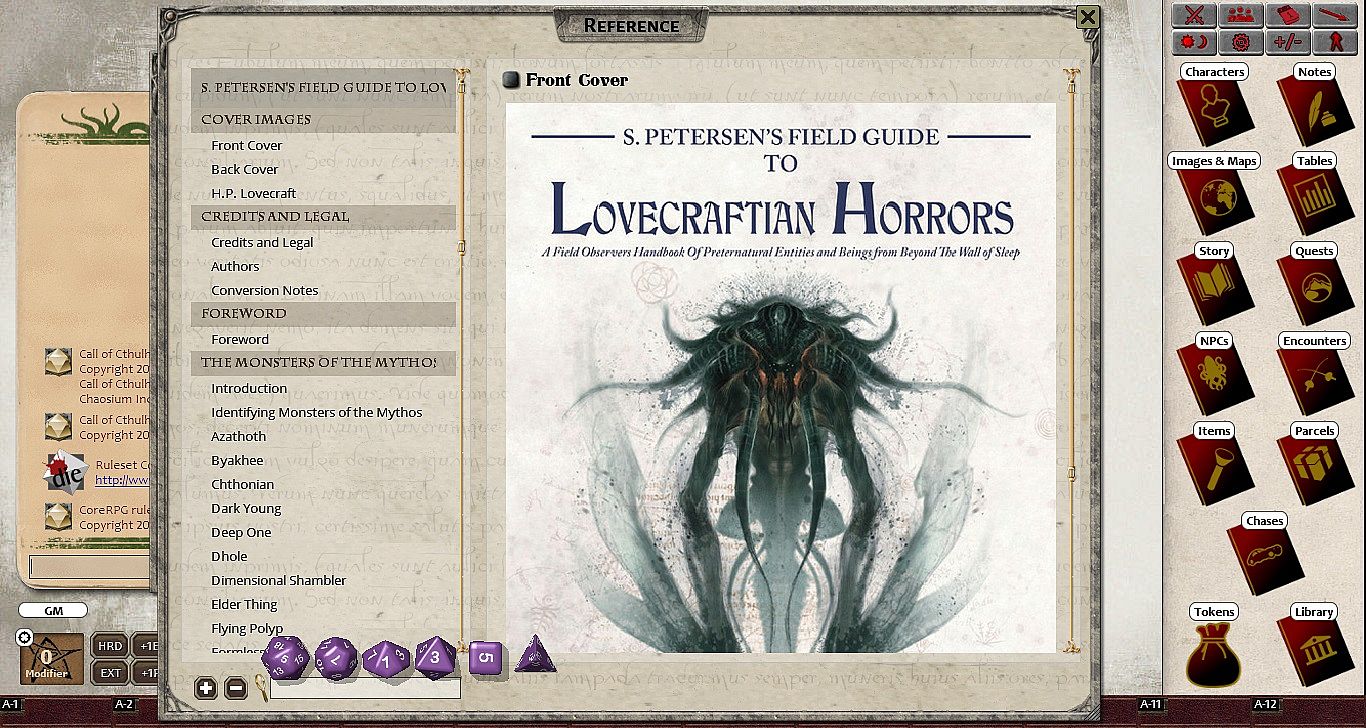Screen dimensions: 1366x728
Task: Close the Reference window
Action: [x=1088, y=17]
